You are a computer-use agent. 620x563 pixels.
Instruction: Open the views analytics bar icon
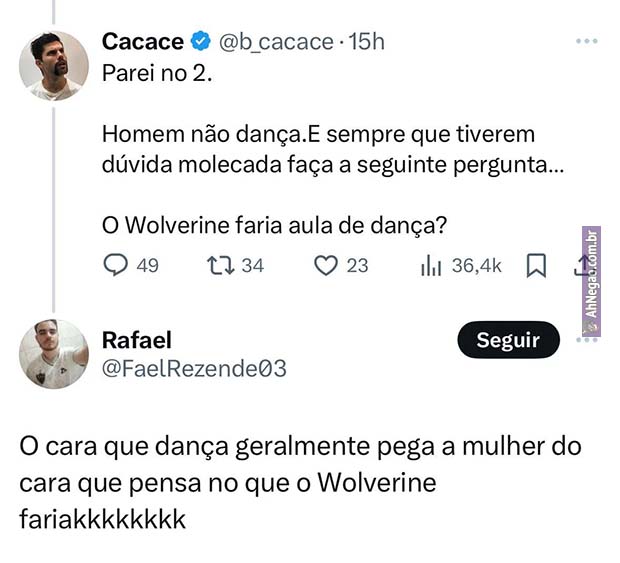click(431, 265)
